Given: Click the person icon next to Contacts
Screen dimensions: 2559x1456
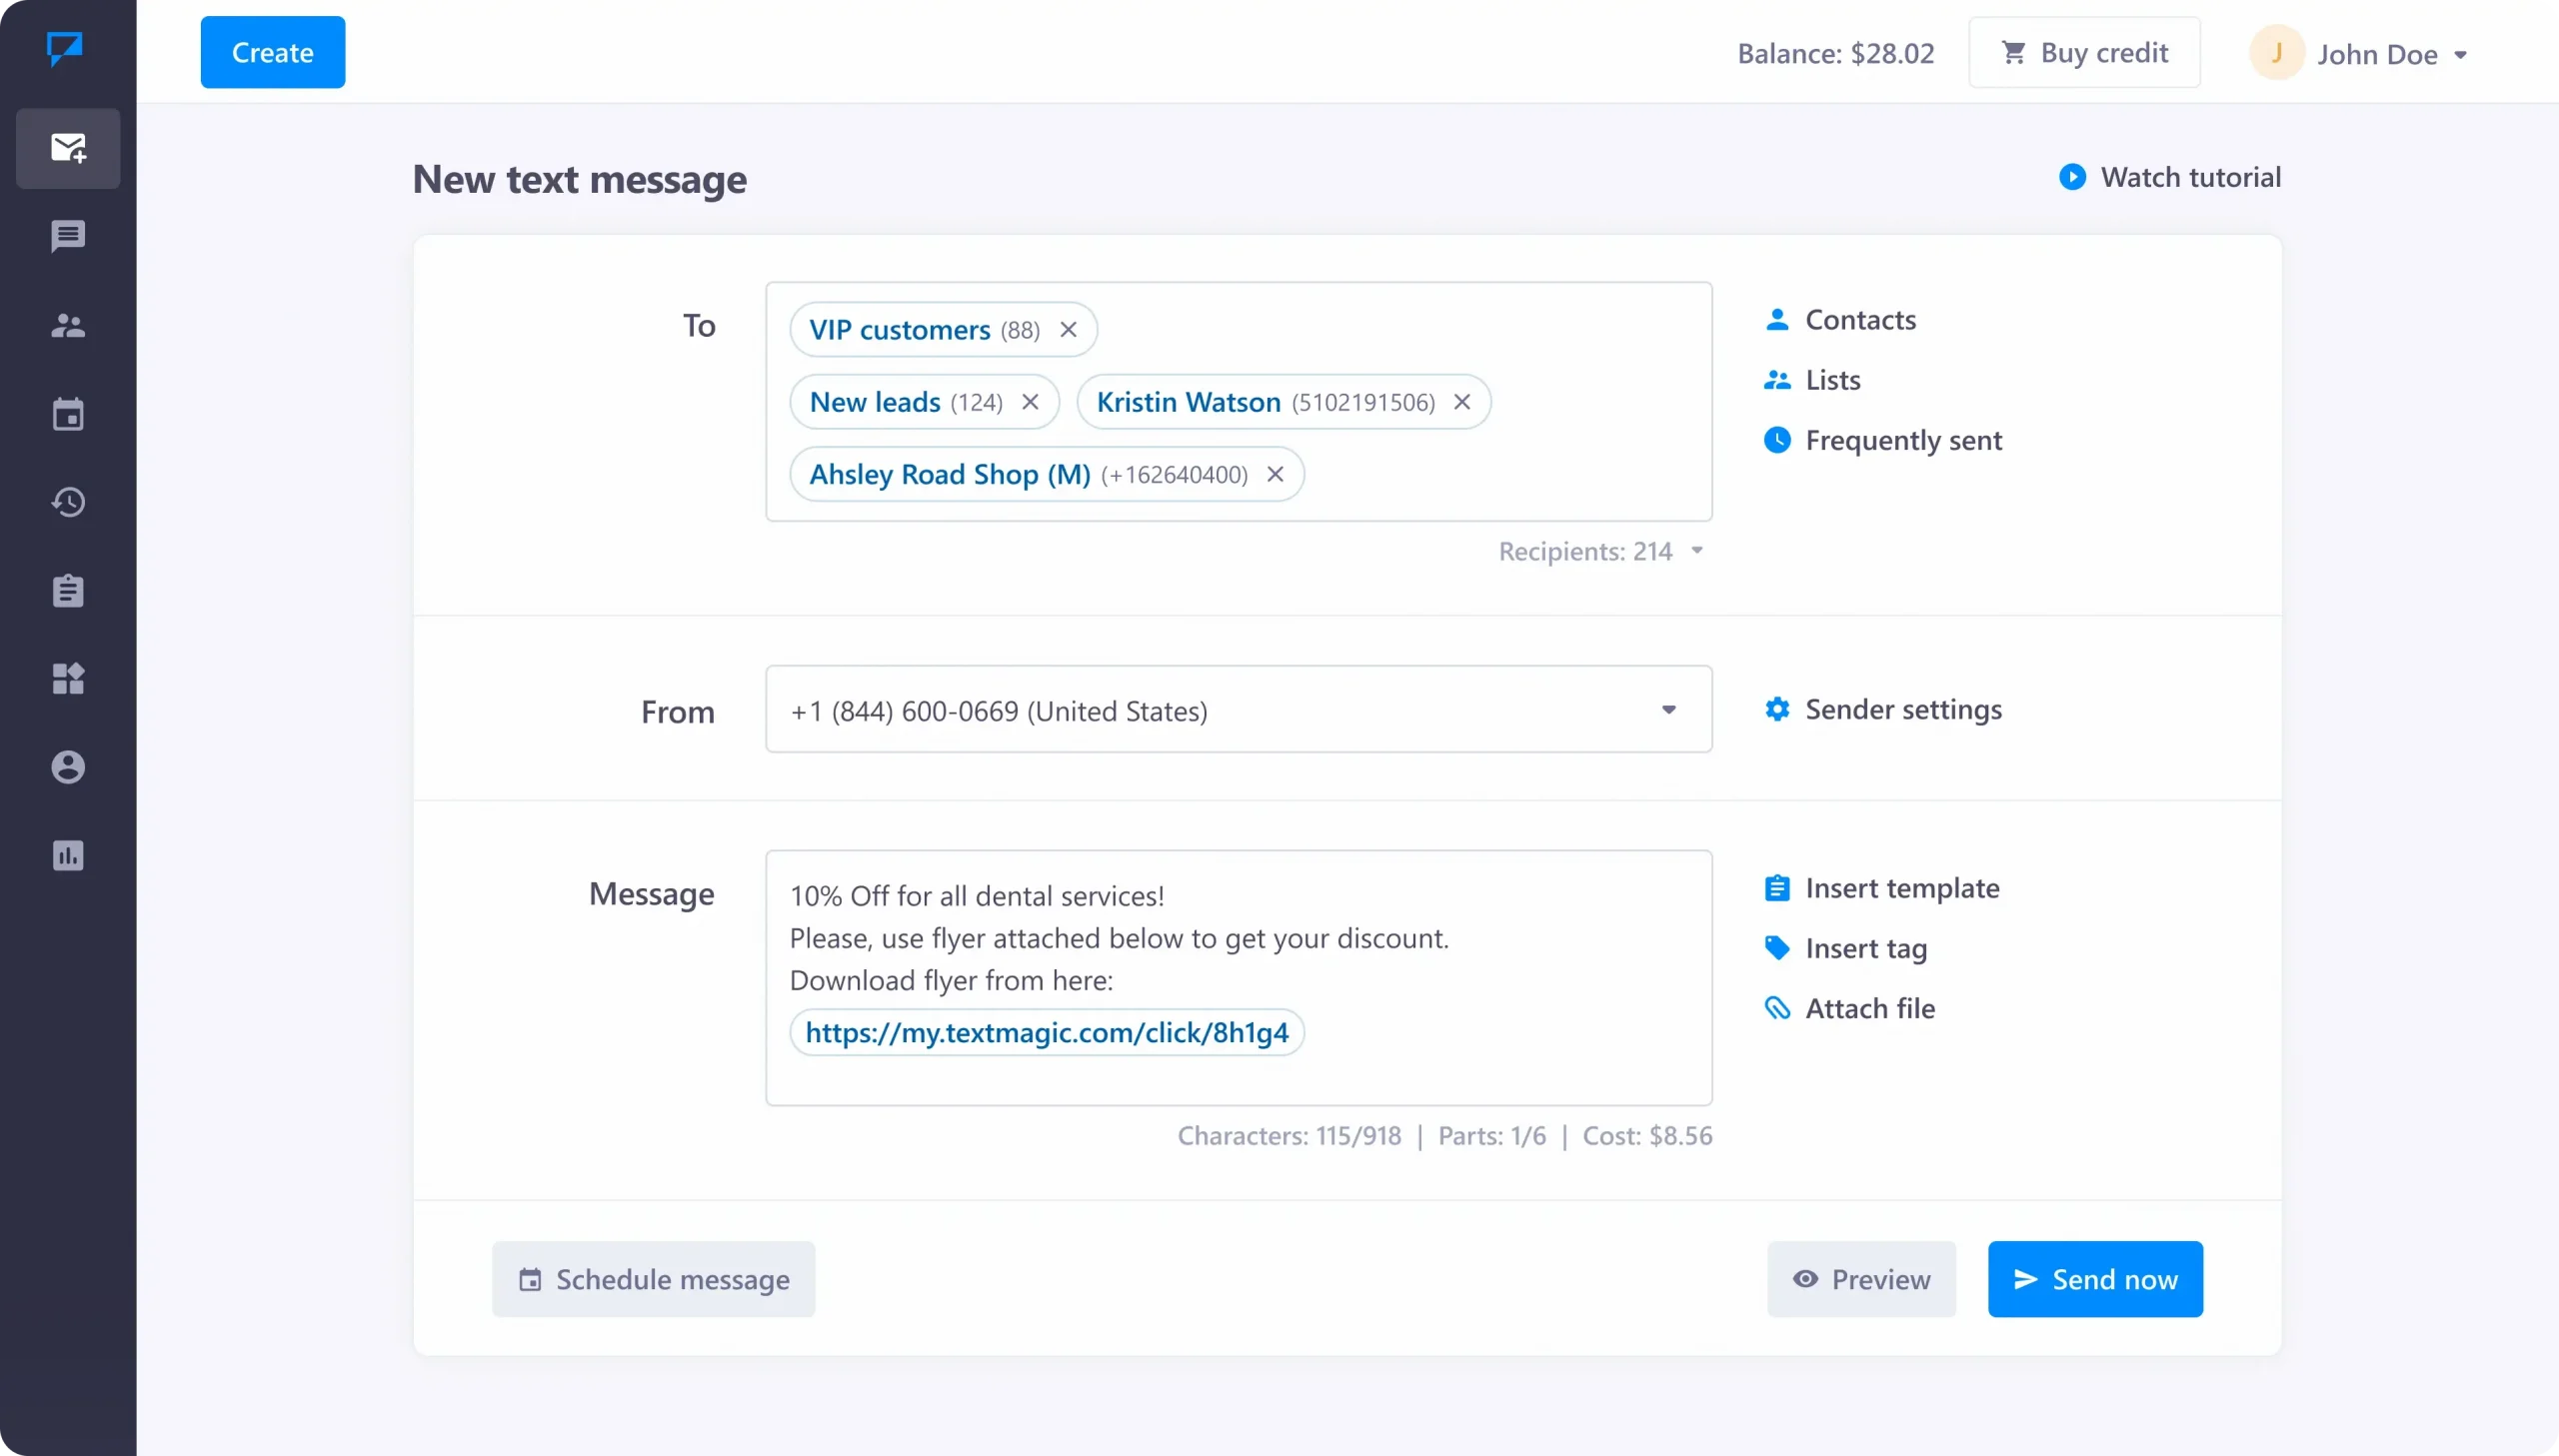Looking at the screenshot, I should tap(1777, 320).
